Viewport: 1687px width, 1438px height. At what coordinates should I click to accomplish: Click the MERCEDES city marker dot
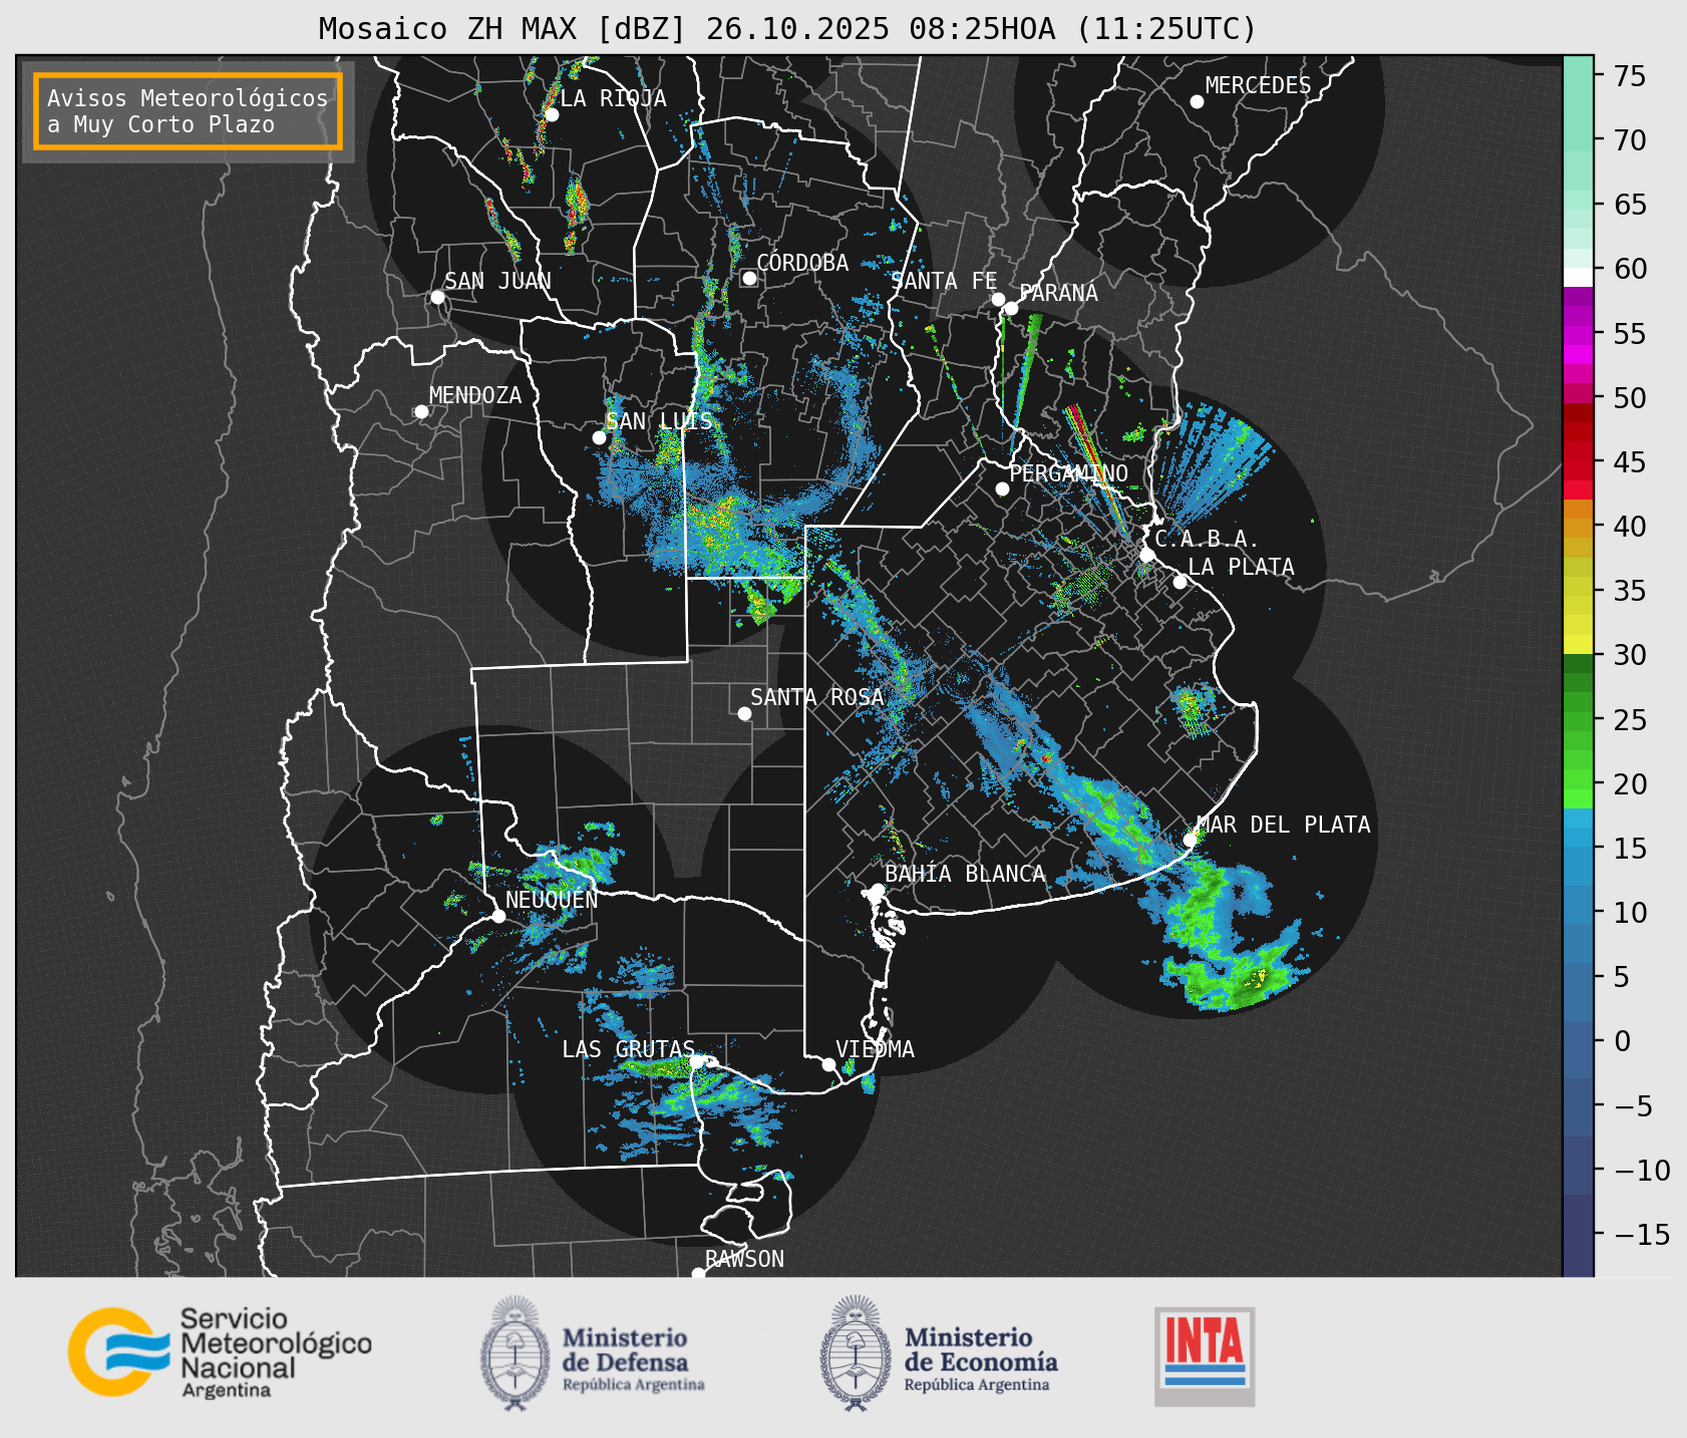(x=1197, y=102)
